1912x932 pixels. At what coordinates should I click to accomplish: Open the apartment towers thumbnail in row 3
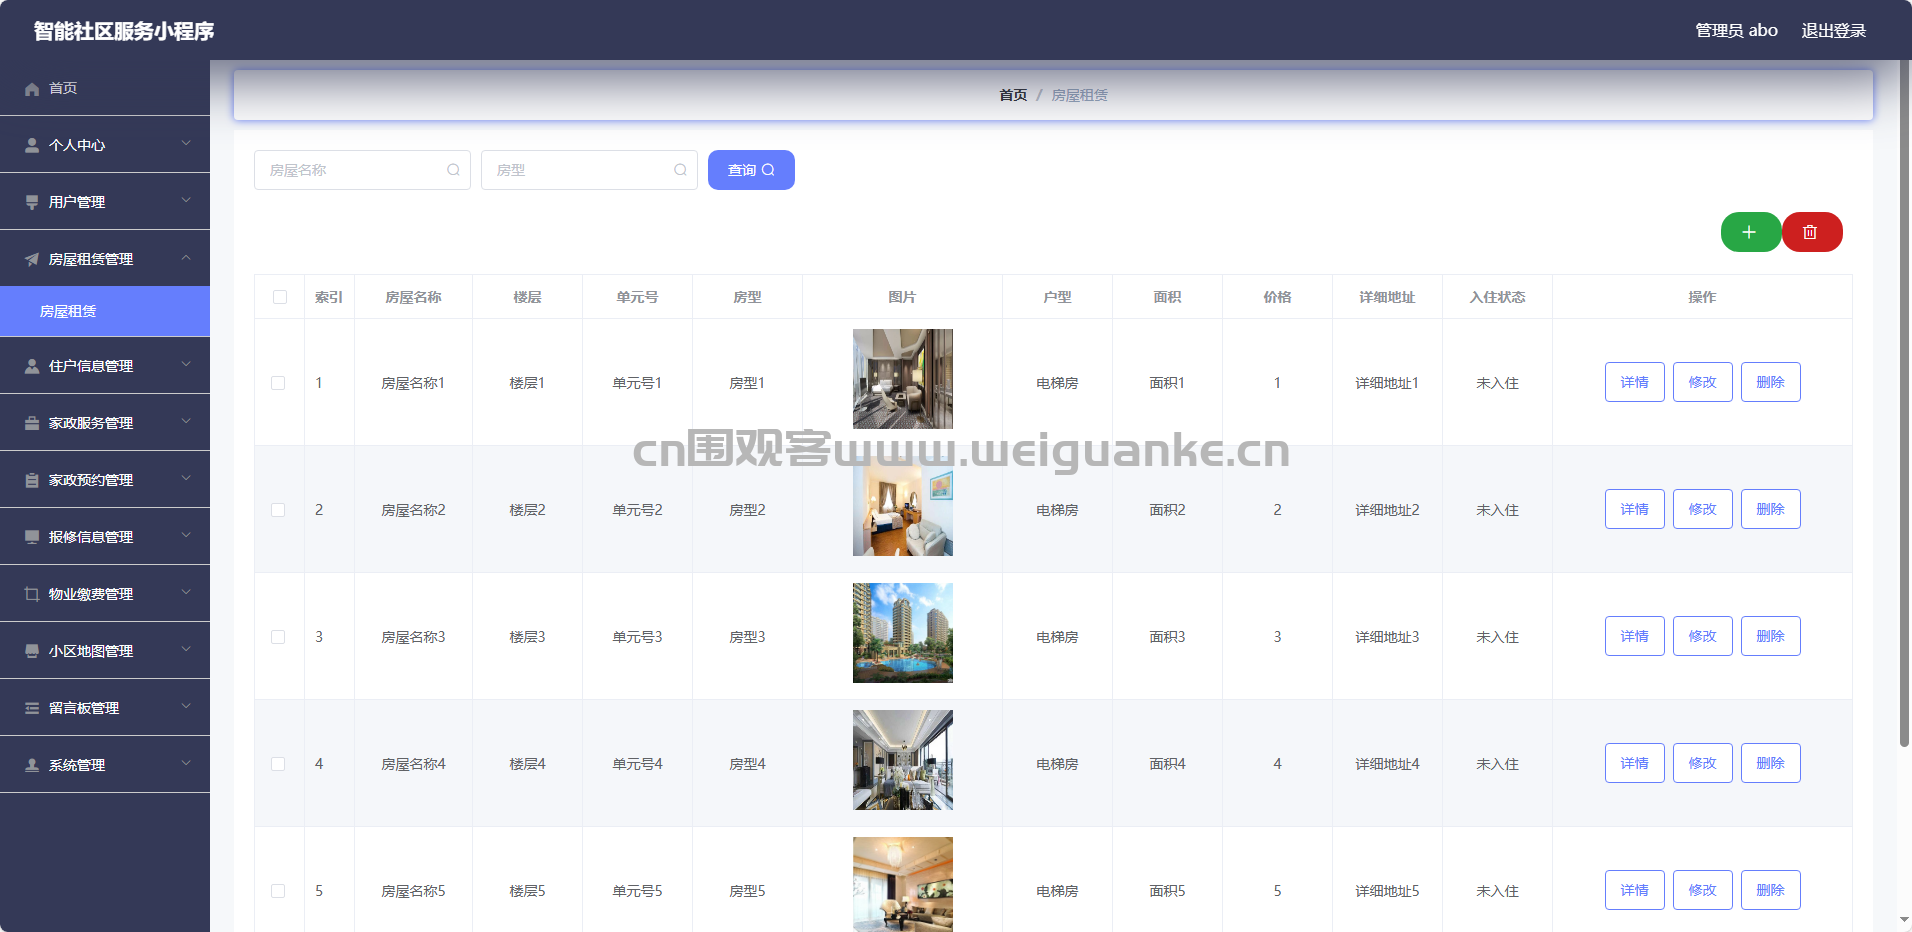[x=903, y=633]
